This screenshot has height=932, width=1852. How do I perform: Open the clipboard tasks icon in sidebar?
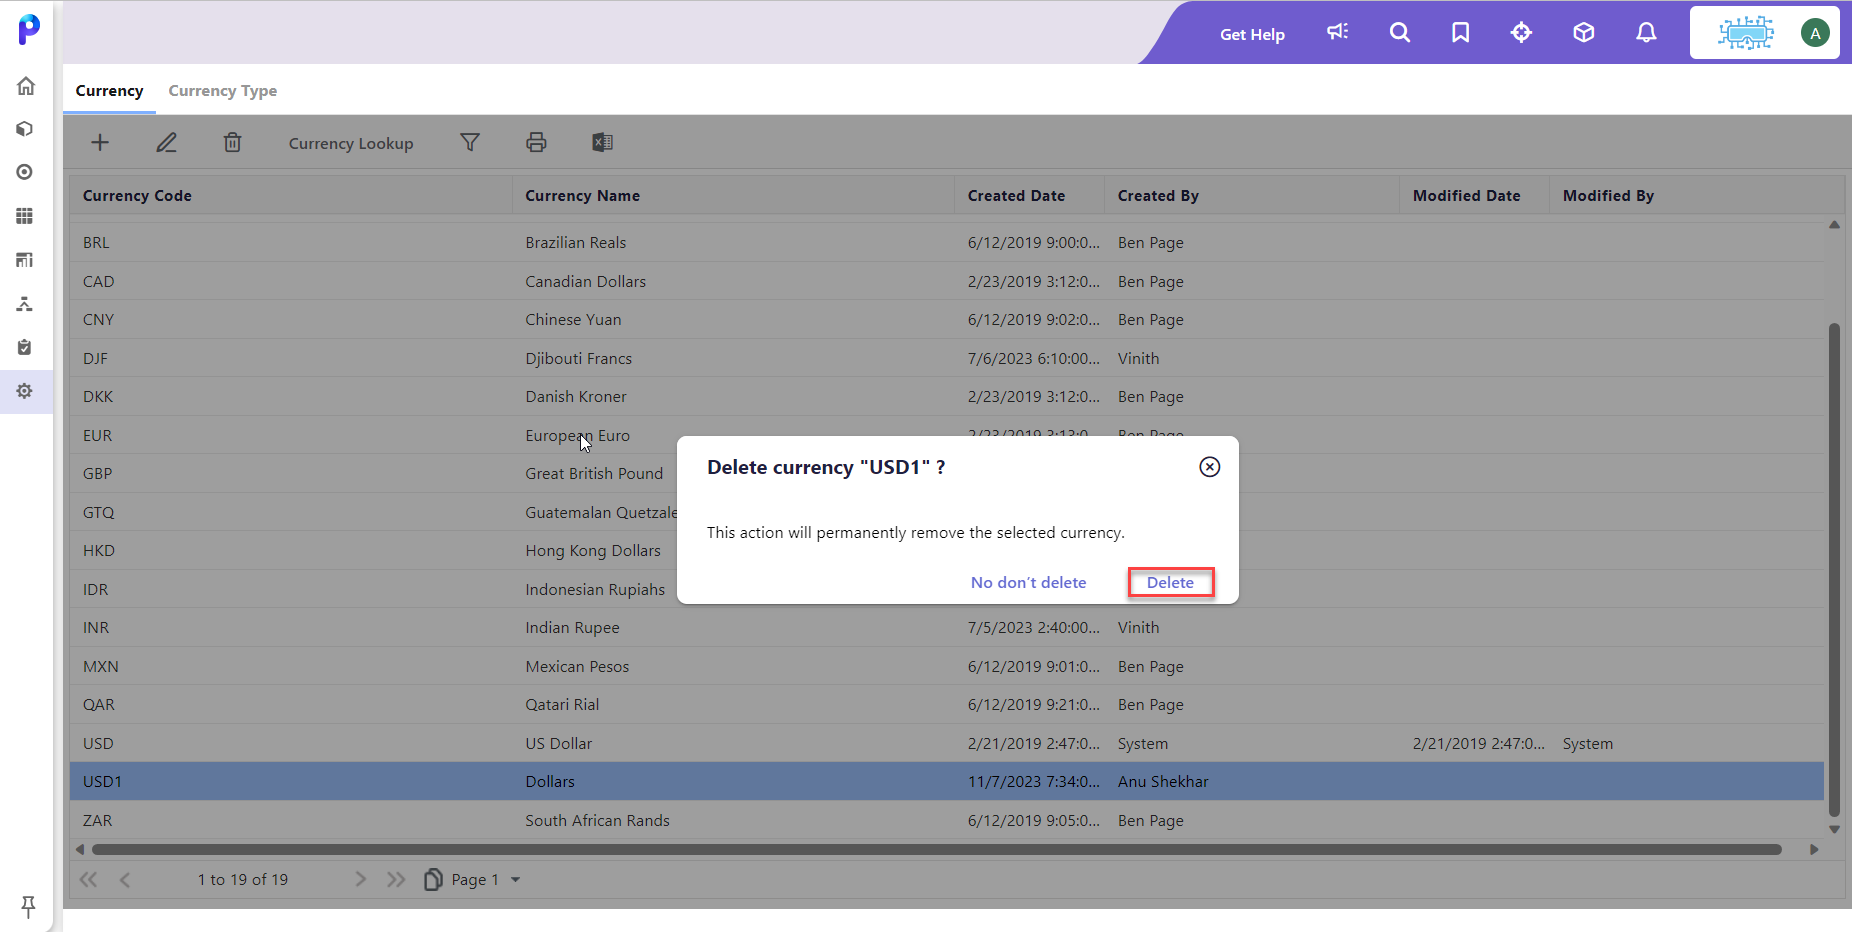click(25, 347)
